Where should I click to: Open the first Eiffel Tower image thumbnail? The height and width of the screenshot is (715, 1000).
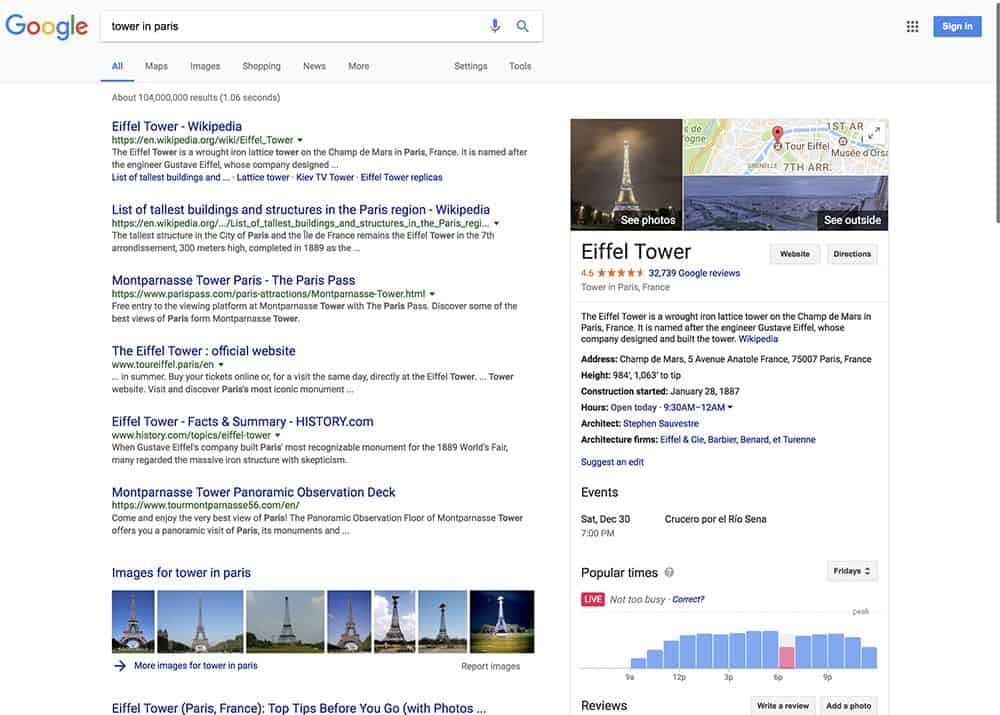pos(133,621)
